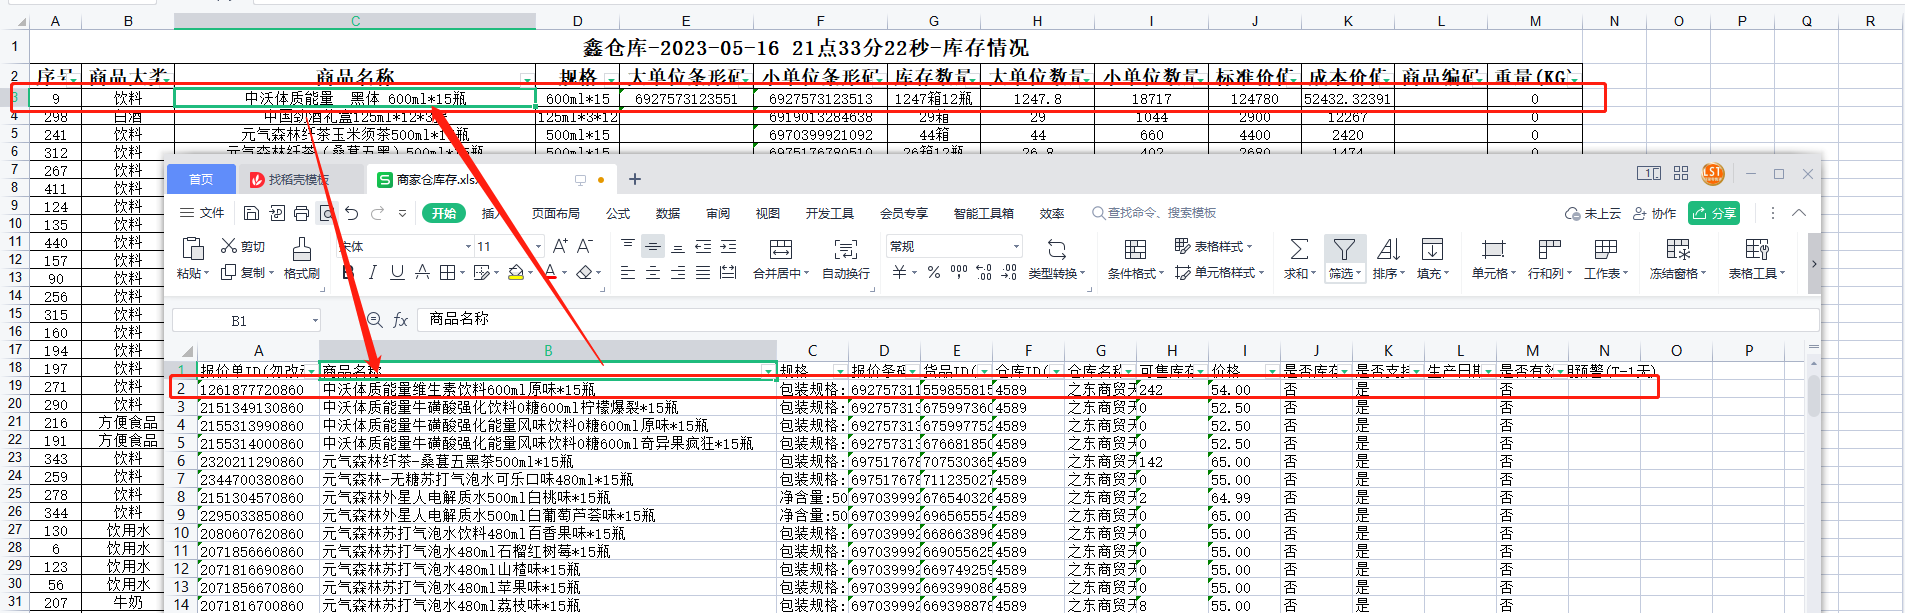Click the eraser clear-format icon
This screenshot has height=613, width=1905.
coord(584,272)
